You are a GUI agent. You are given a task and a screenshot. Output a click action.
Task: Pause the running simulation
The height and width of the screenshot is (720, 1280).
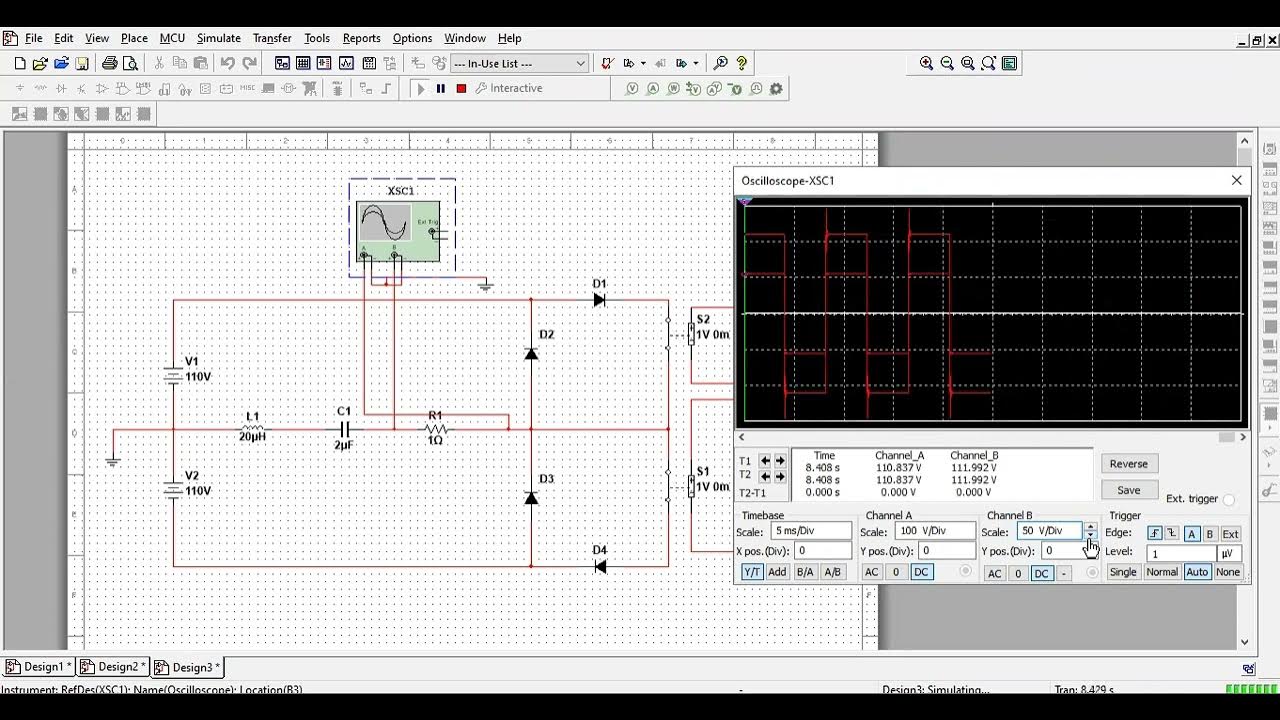(x=440, y=88)
